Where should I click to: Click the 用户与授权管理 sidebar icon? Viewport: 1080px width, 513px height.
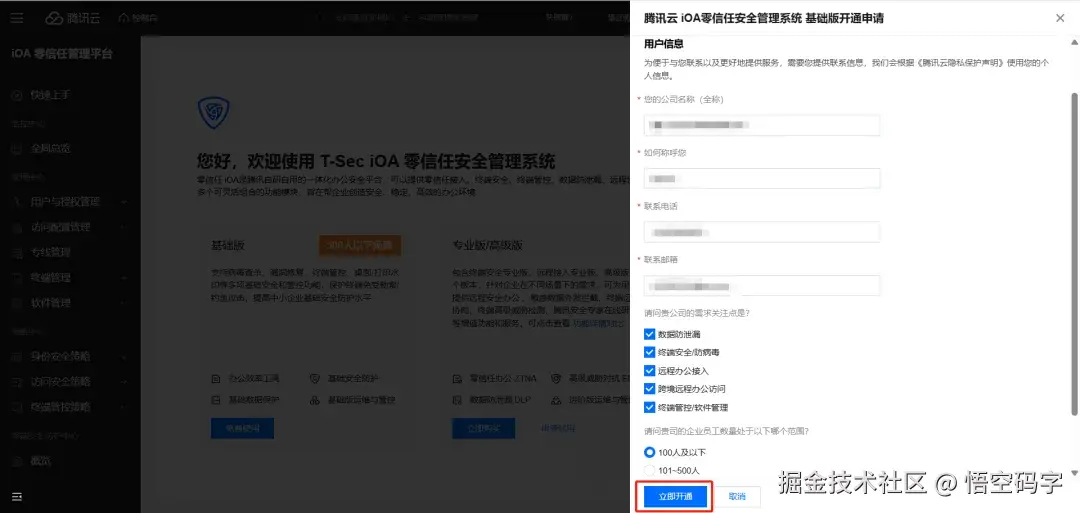click(17, 202)
